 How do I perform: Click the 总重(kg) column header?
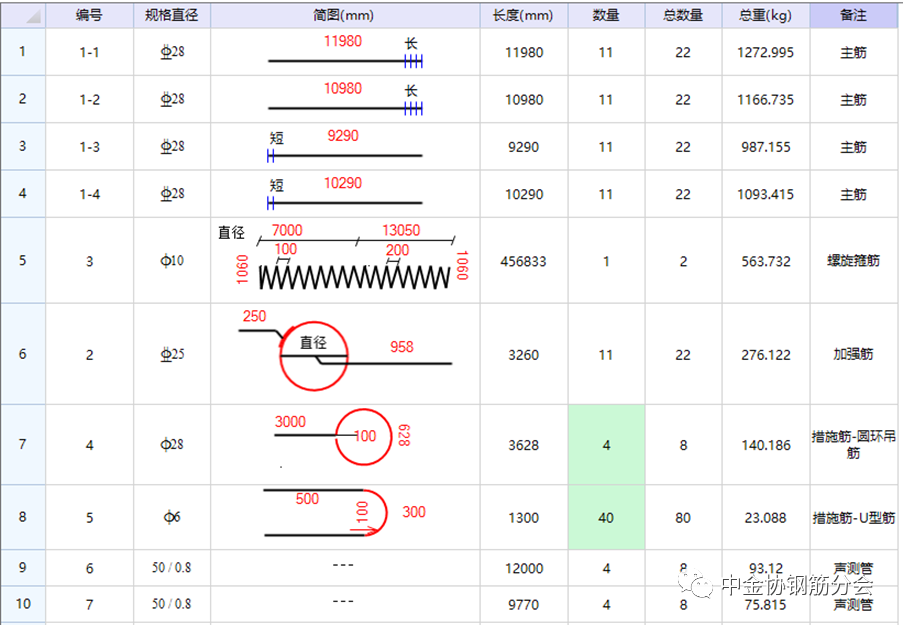click(765, 16)
